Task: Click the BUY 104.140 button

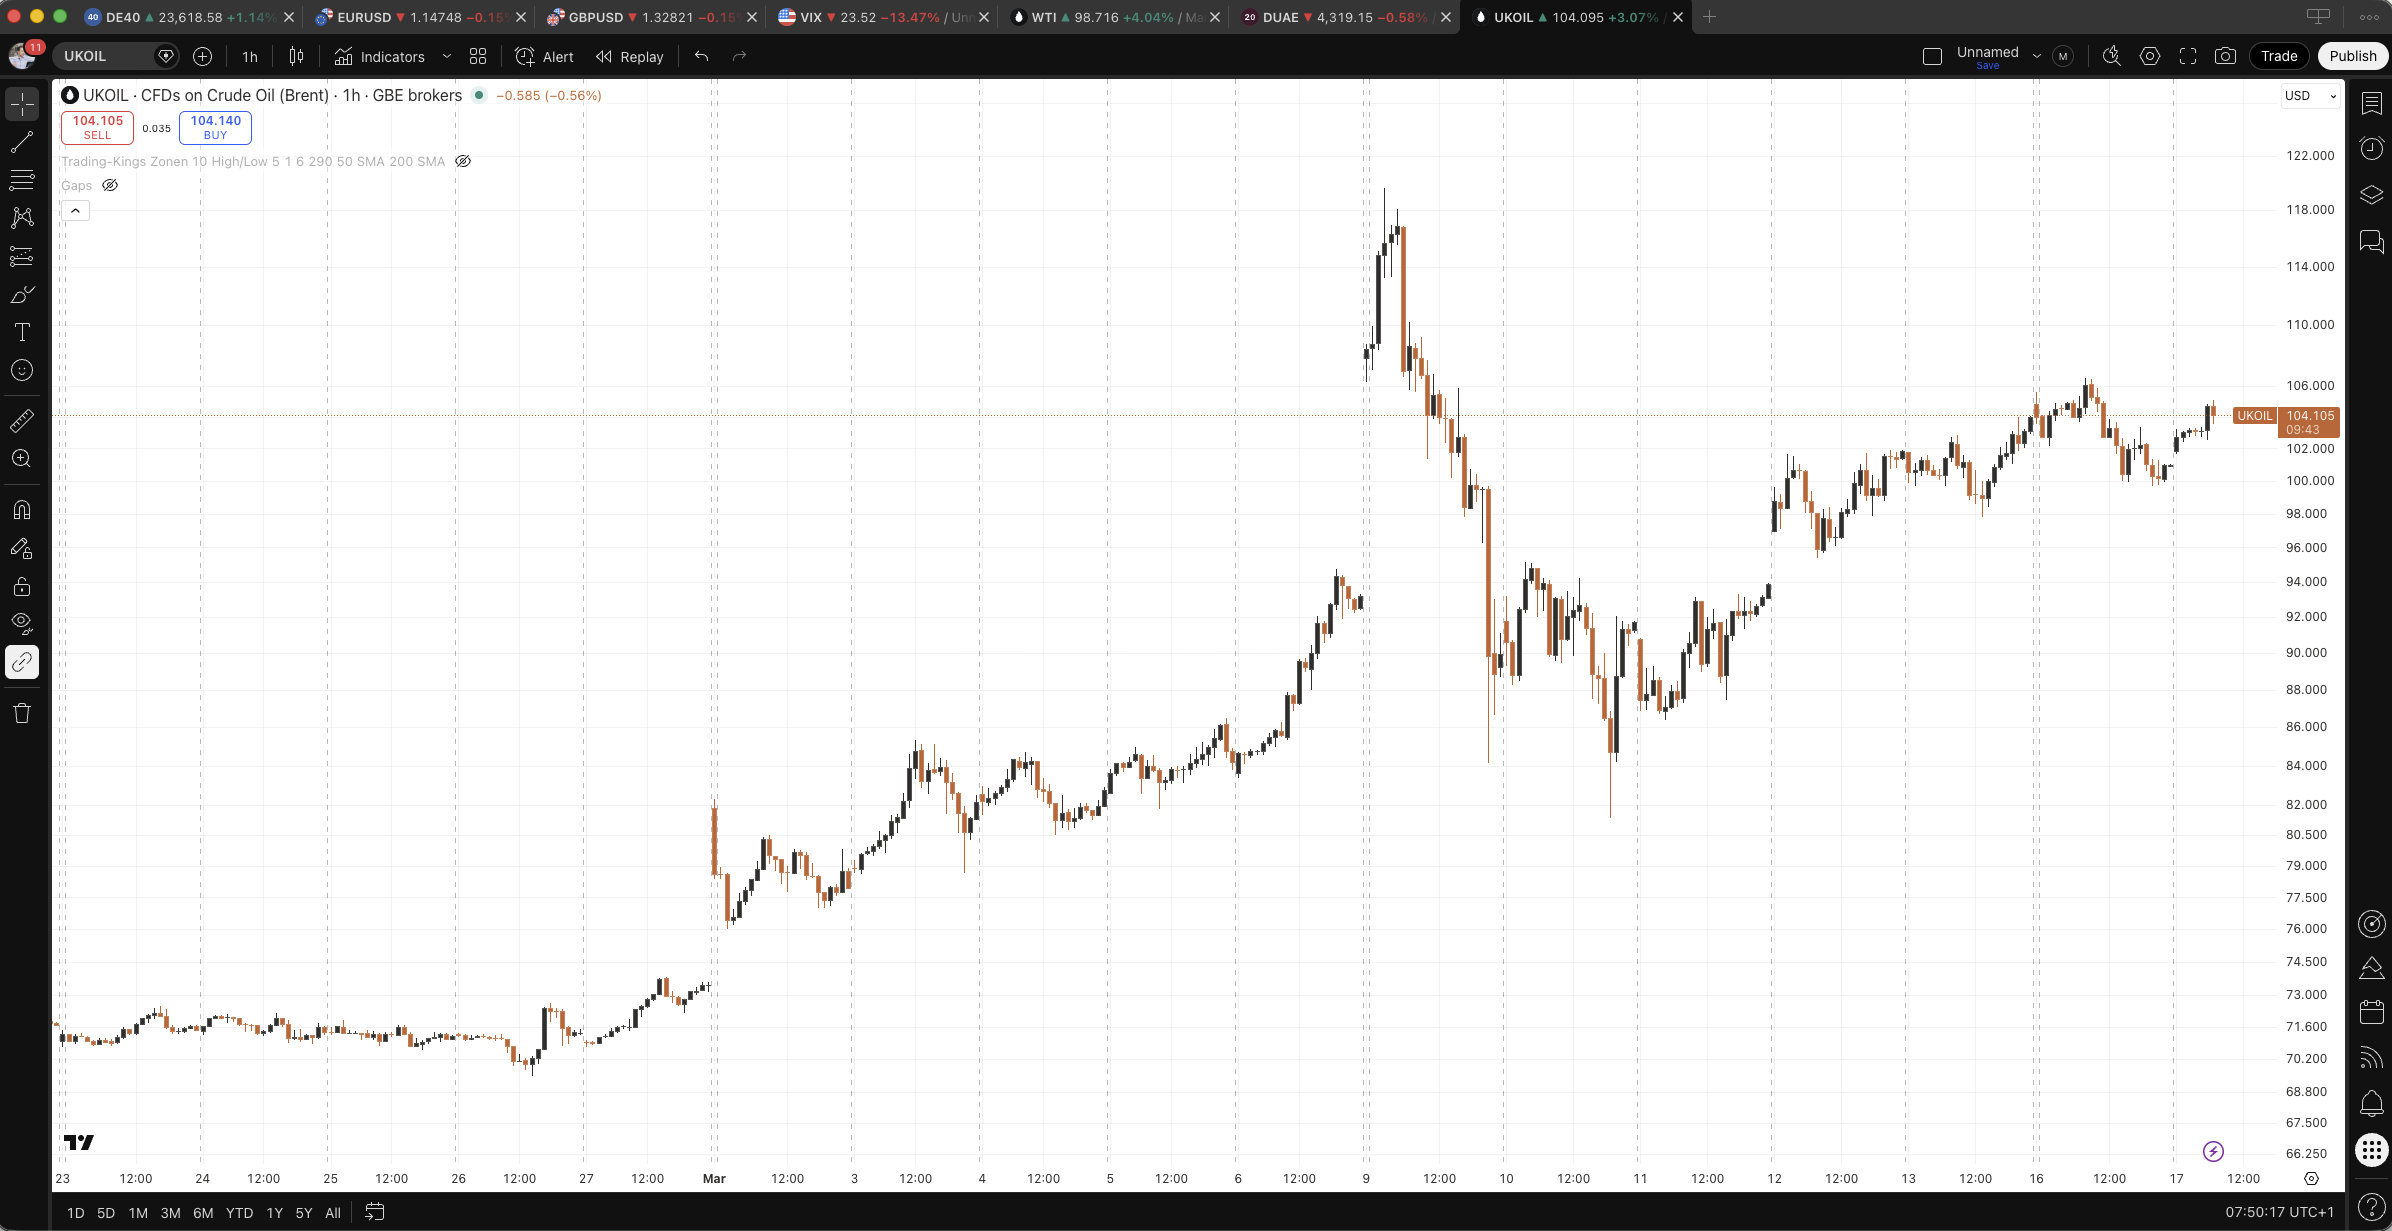Action: click(x=214, y=127)
